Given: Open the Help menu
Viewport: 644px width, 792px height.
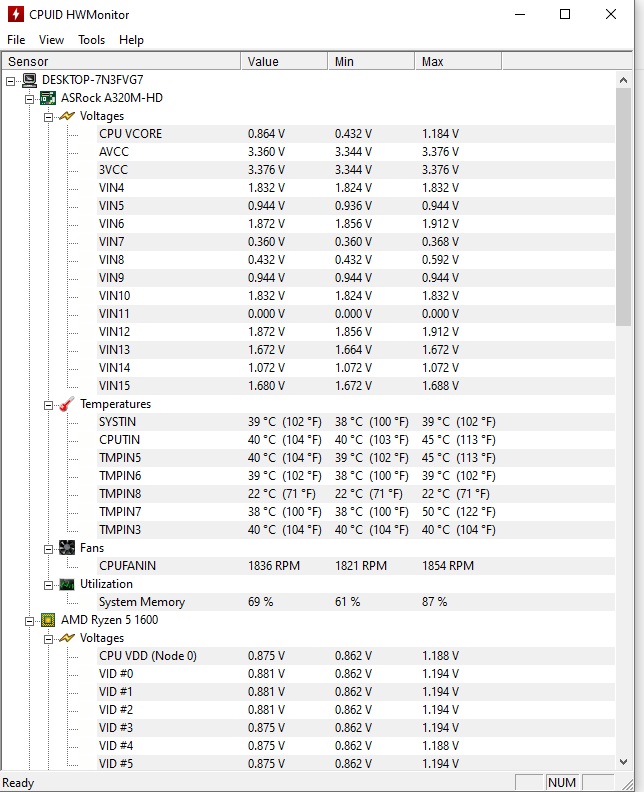Looking at the screenshot, I should (x=131, y=40).
